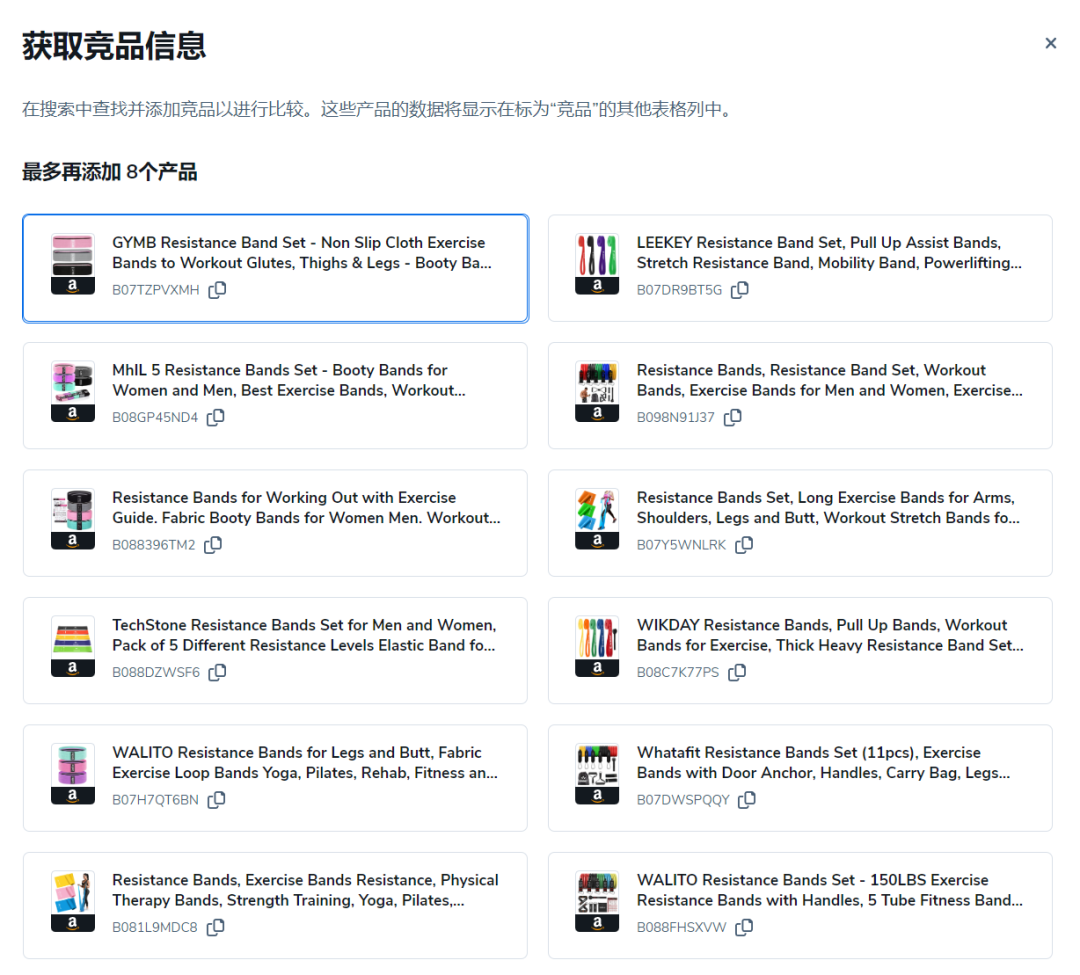The height and width of the screenshot is (975, 1080).
Task: Close the 获取竞品信息 dialog
Action: pyautogui.click(x=1050, y=43)
